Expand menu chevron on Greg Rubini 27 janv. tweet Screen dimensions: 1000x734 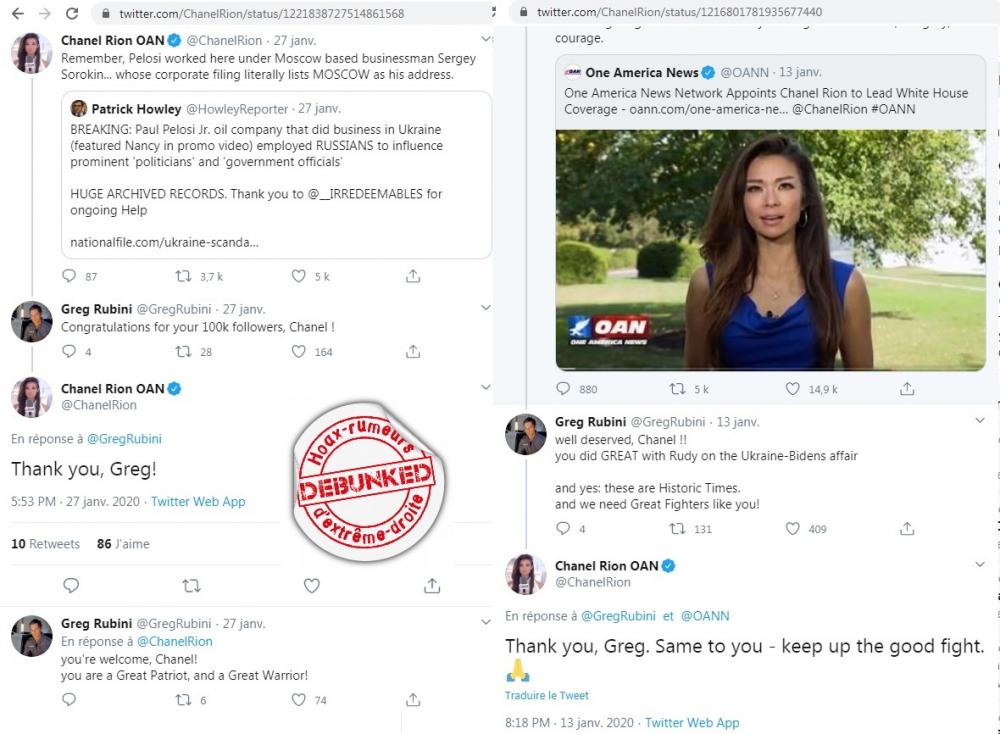[486, 308]
